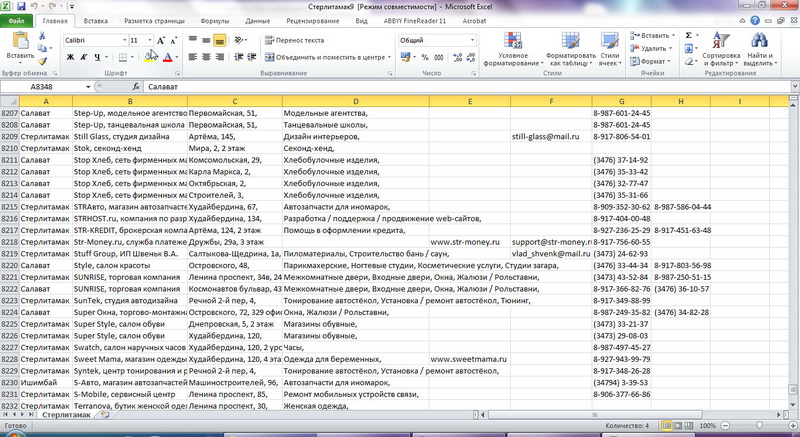Click Объединить и поместить в центре button
800x437 pixels.
[x=328, y=57]
